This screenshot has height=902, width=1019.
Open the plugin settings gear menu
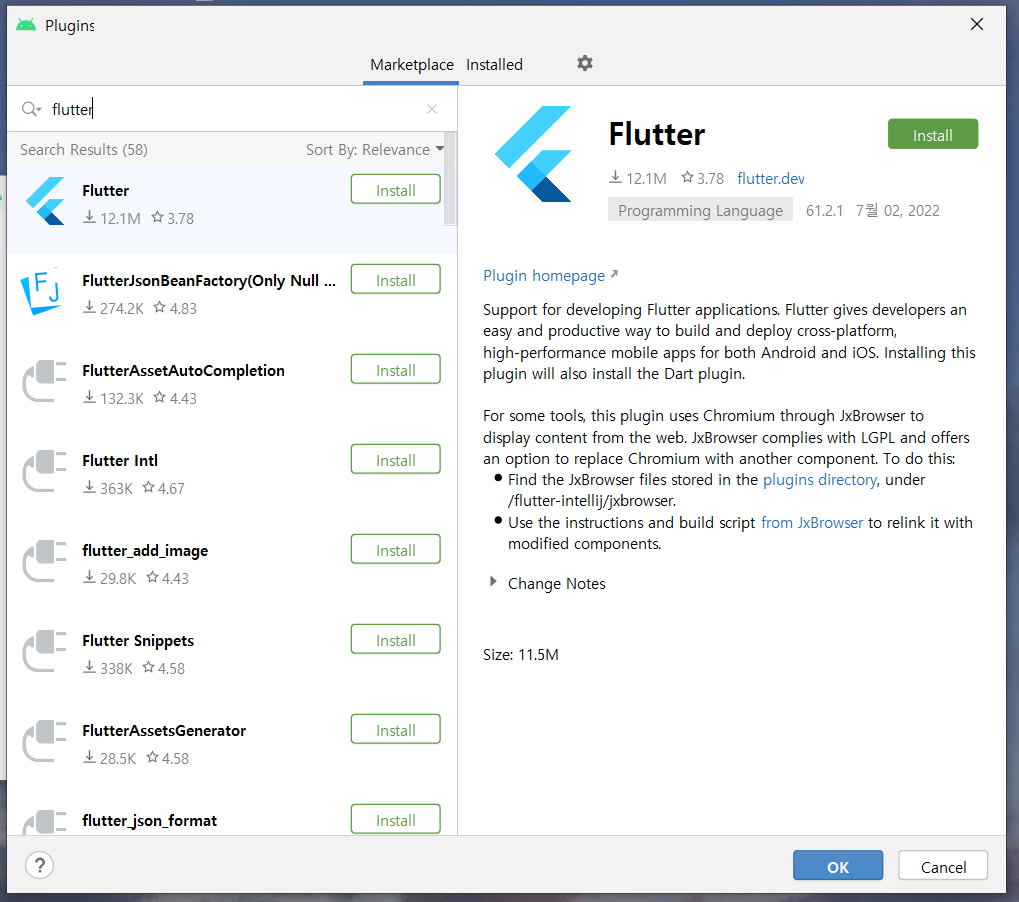click(585, 64)
